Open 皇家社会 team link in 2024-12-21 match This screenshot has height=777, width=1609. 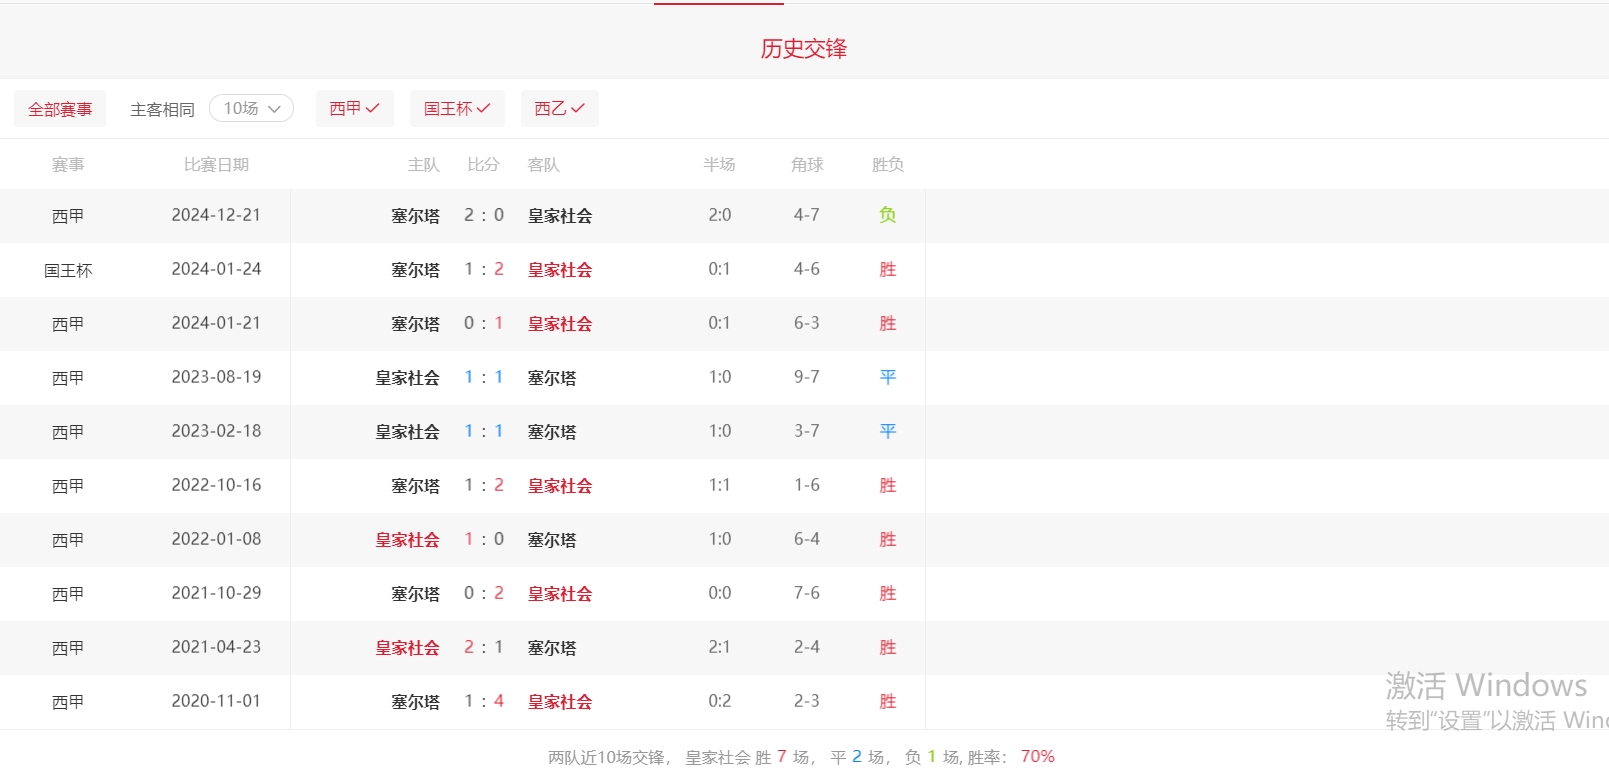560,216
